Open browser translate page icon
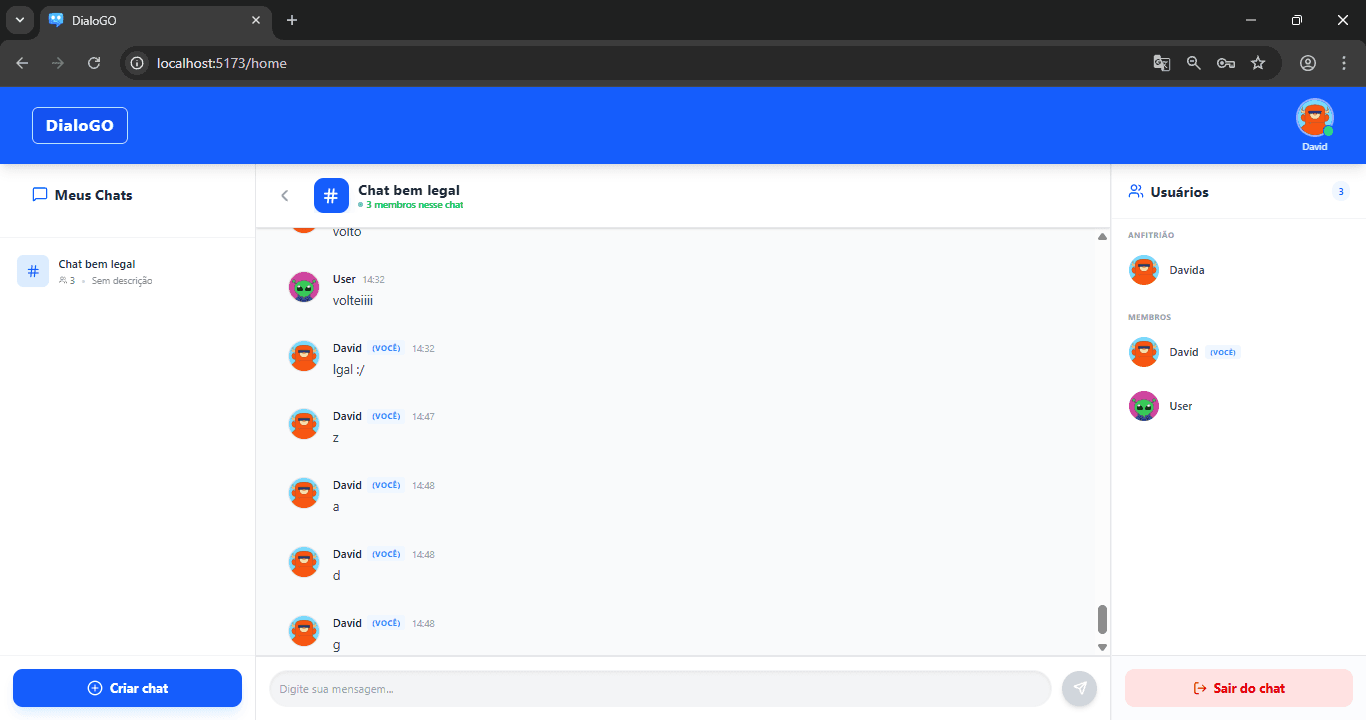Viewport: 1366px width, 720px height. point(1161,63)
